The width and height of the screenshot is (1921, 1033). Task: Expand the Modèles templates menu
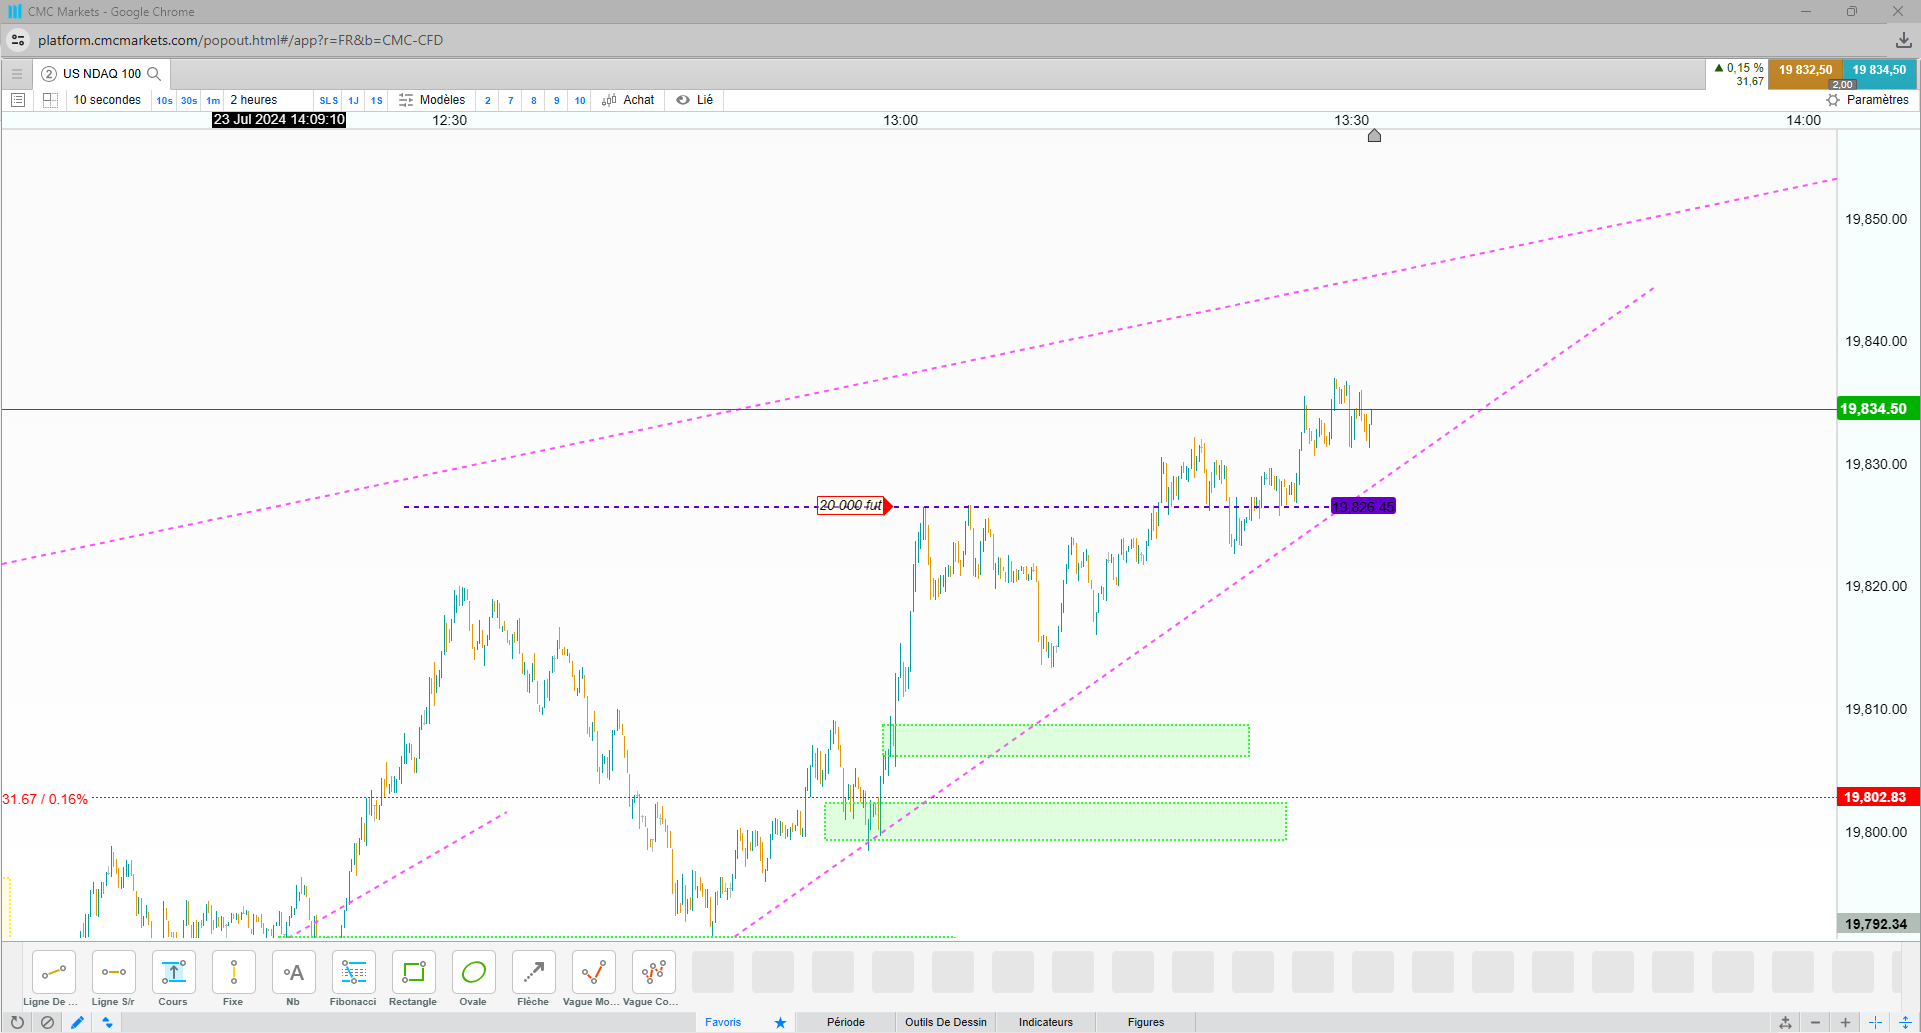(x=432, y=100)
